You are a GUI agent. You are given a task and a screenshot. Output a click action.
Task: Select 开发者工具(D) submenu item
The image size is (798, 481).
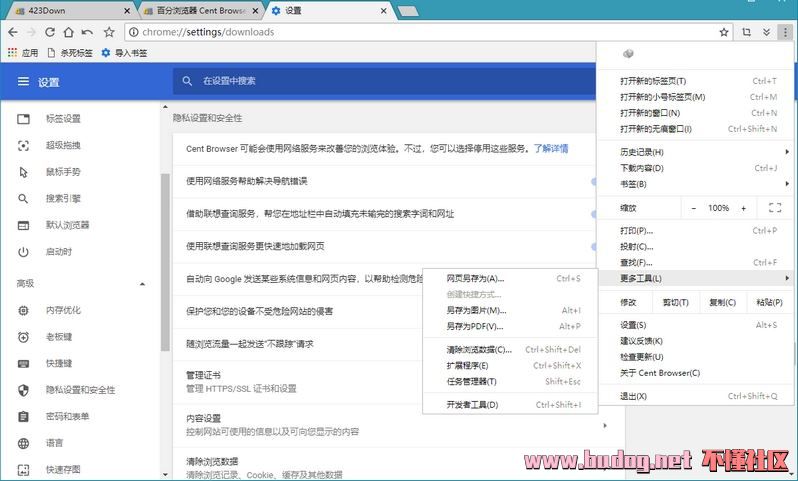(x=510, y=405)
